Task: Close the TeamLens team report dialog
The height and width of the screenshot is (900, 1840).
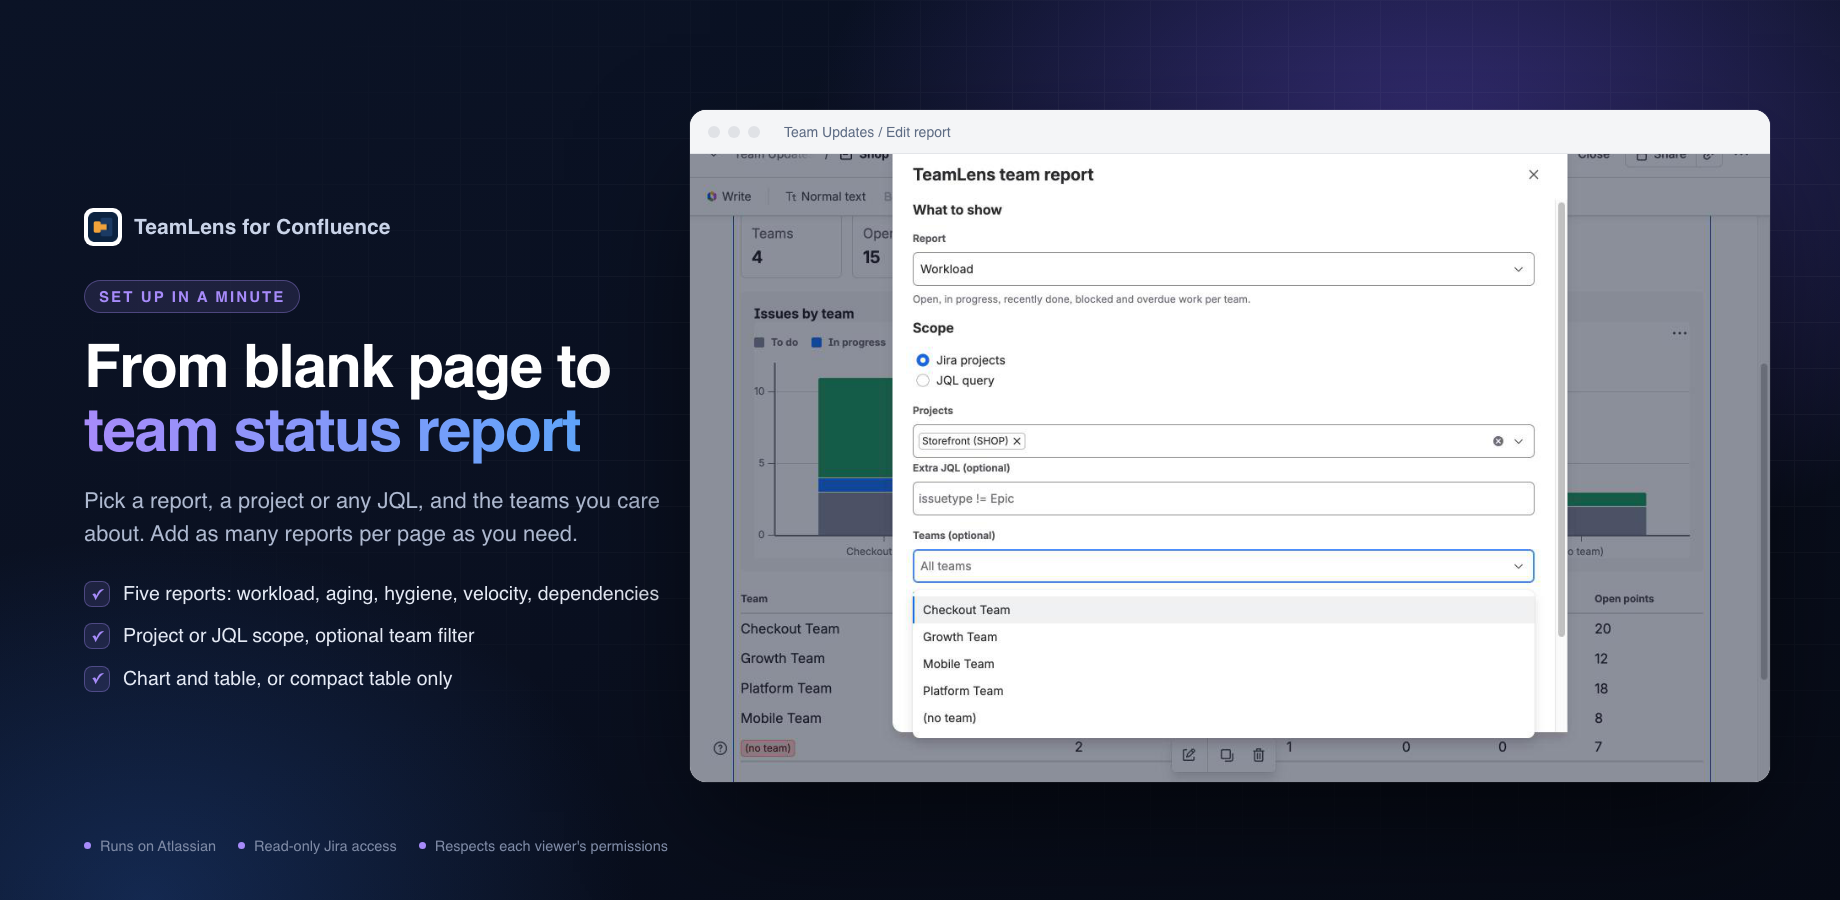Action: pos(1533,175)
